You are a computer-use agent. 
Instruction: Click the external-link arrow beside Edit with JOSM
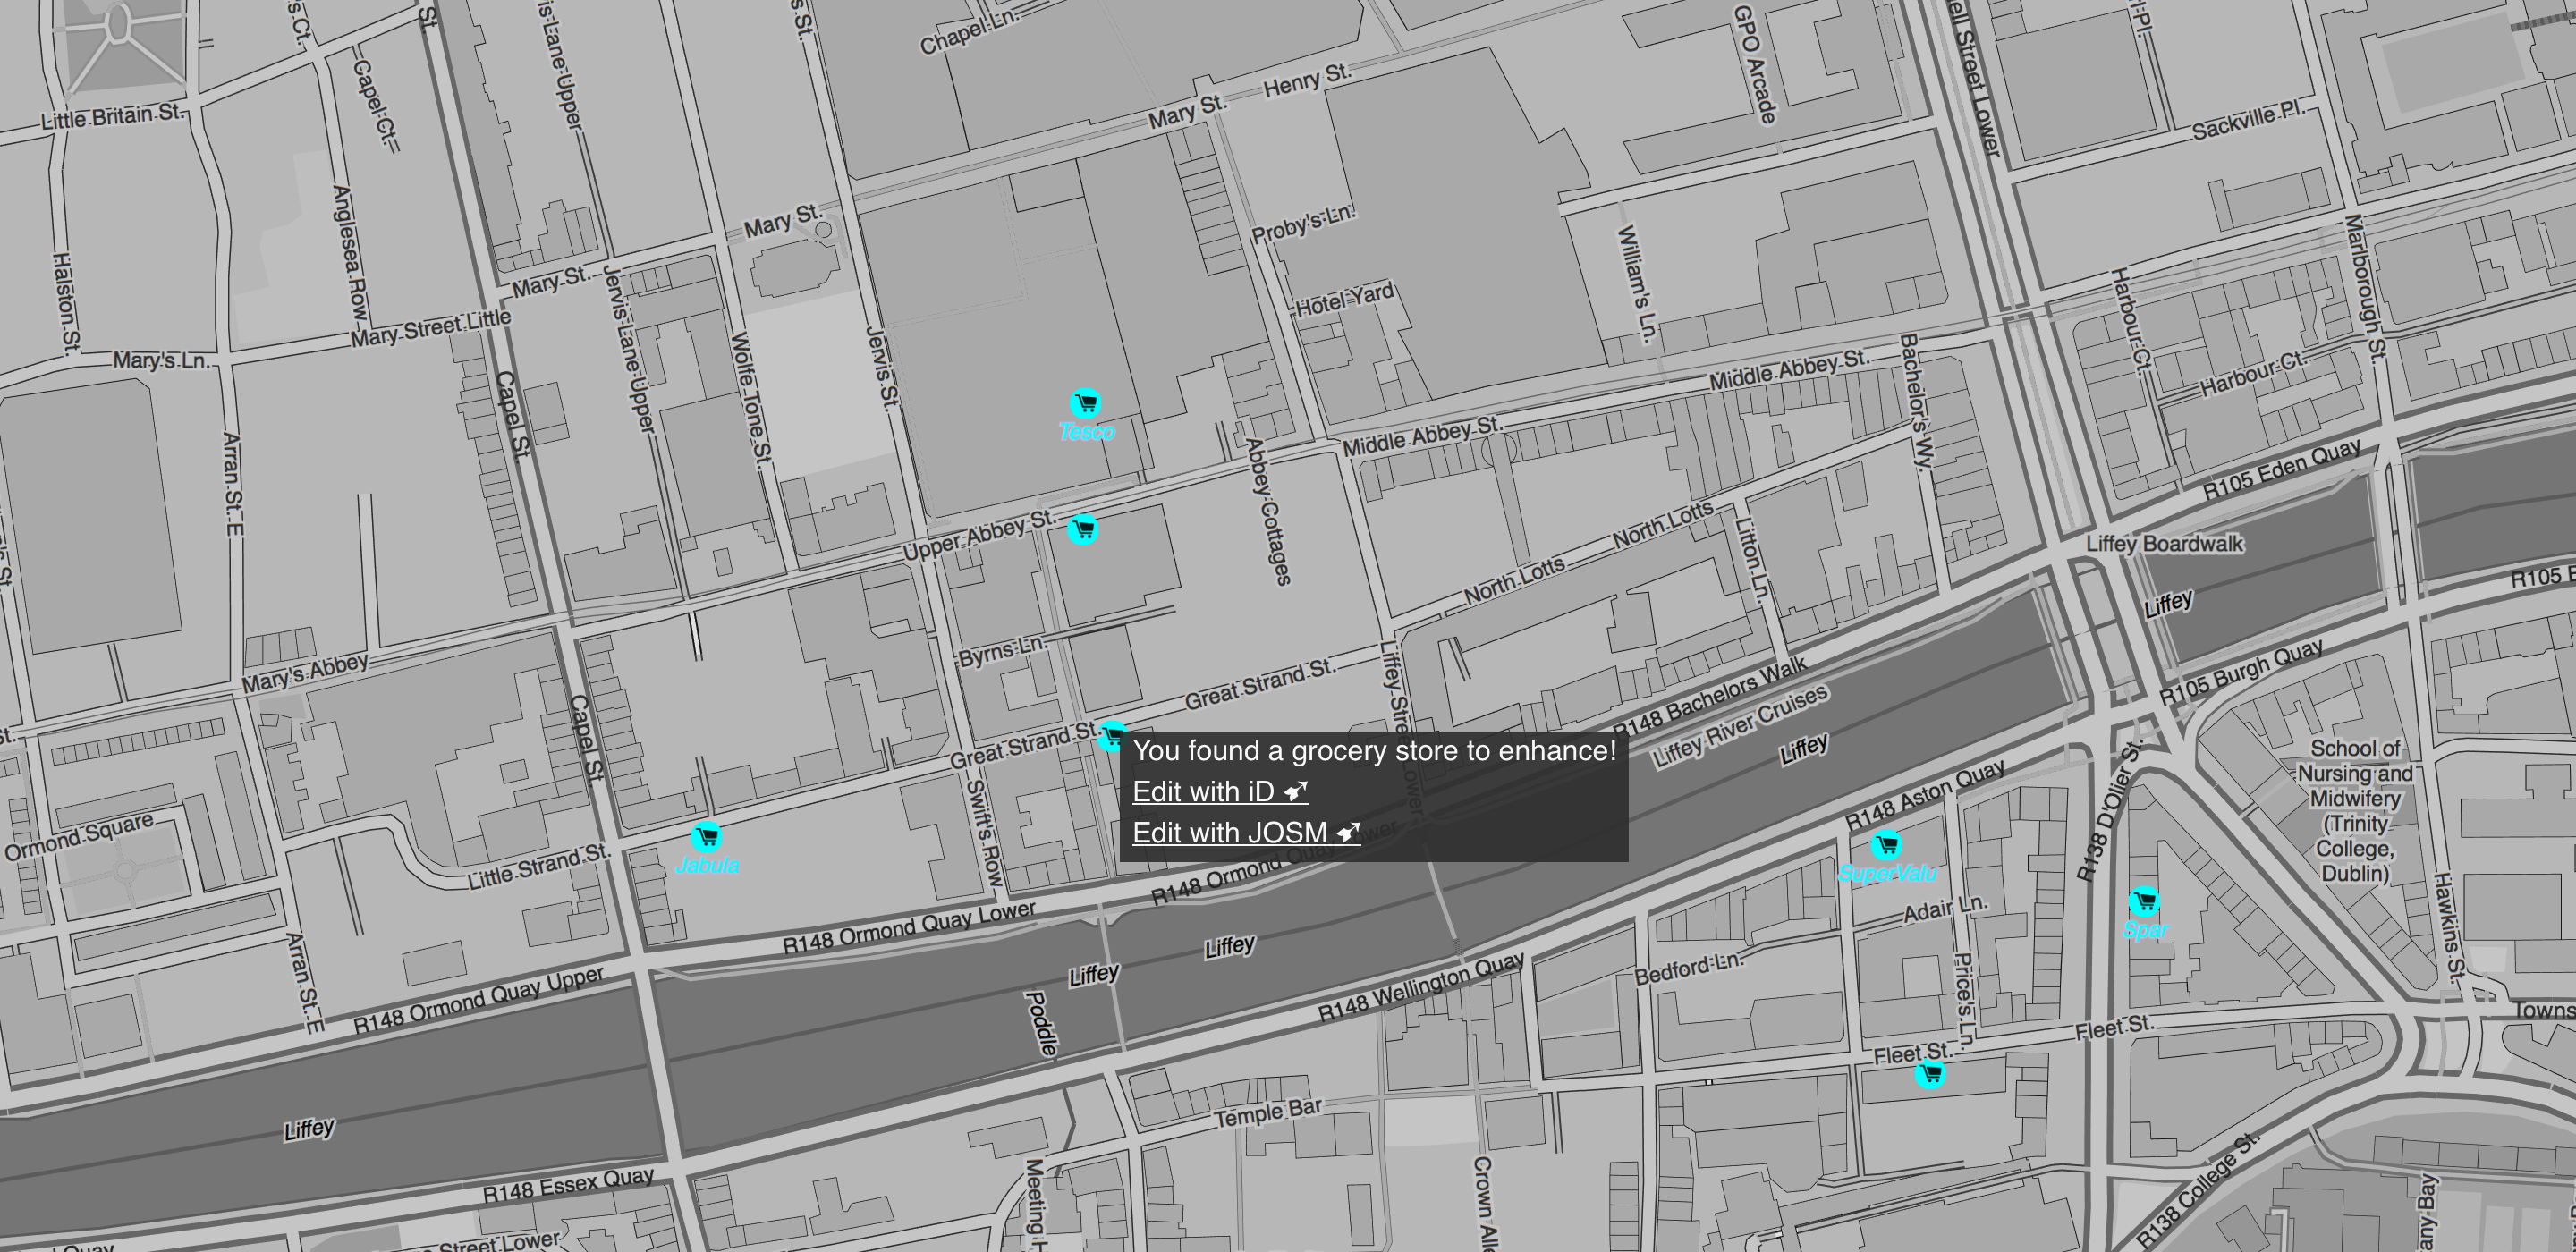(1349, 833)
